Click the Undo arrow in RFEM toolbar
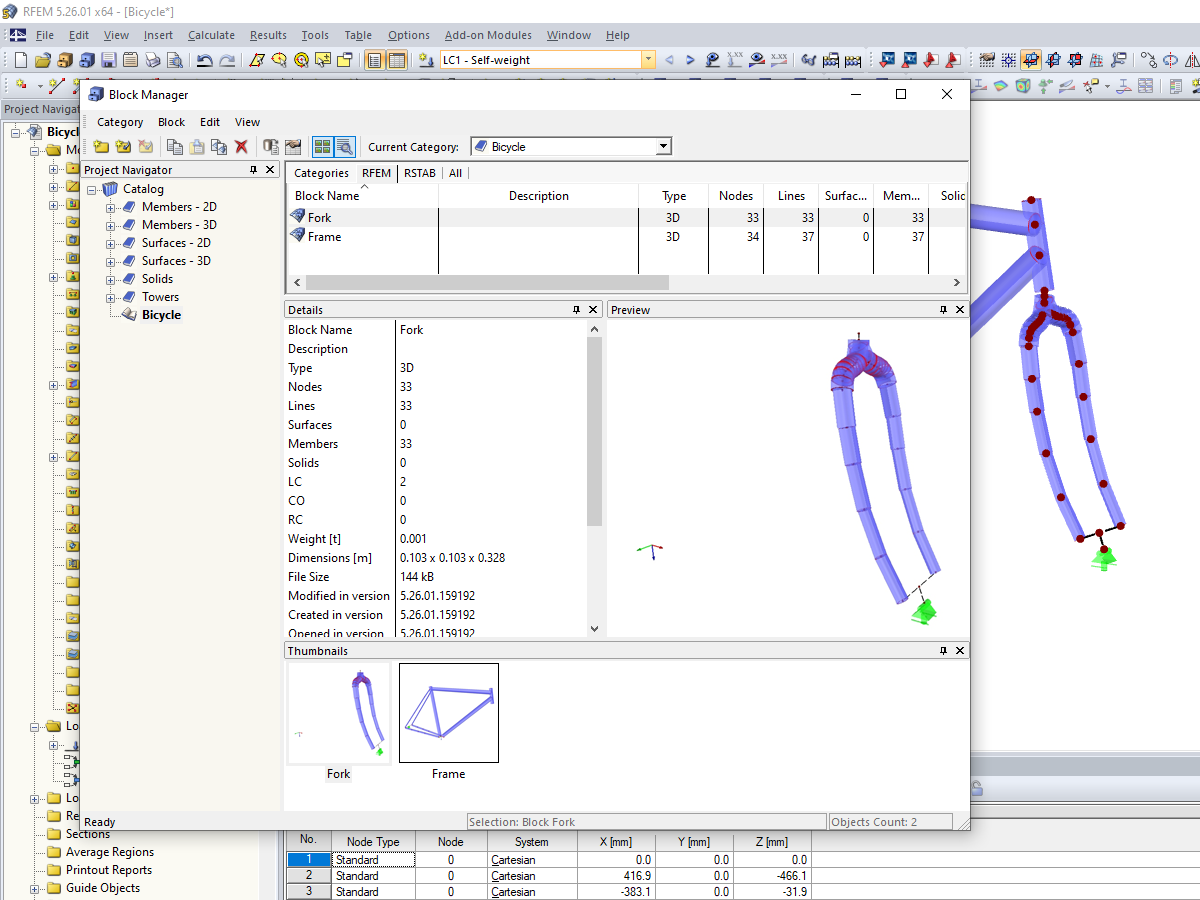This screenshot has width=1200, height=900. click(x=205, y=60)
